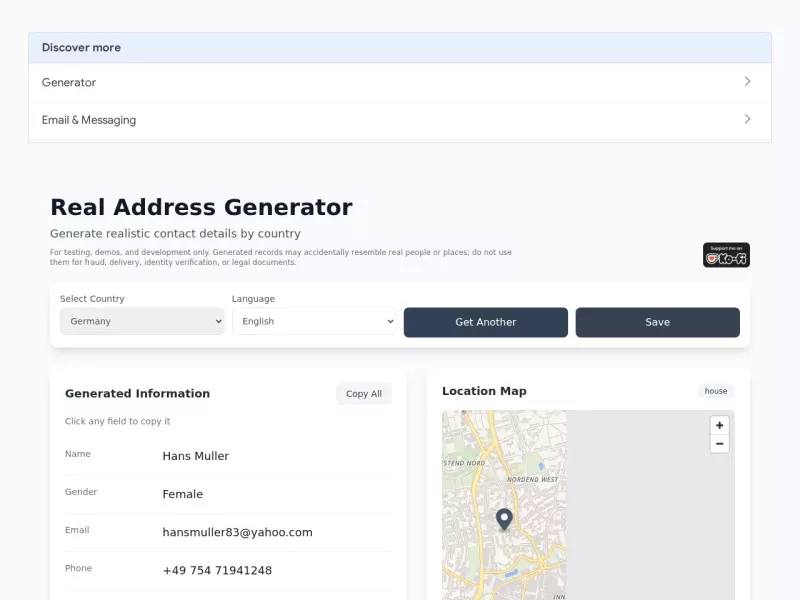Click the Support me on Ko-fi badge
The height and width of the screenshot is (600, 800).
click(726, 255)
